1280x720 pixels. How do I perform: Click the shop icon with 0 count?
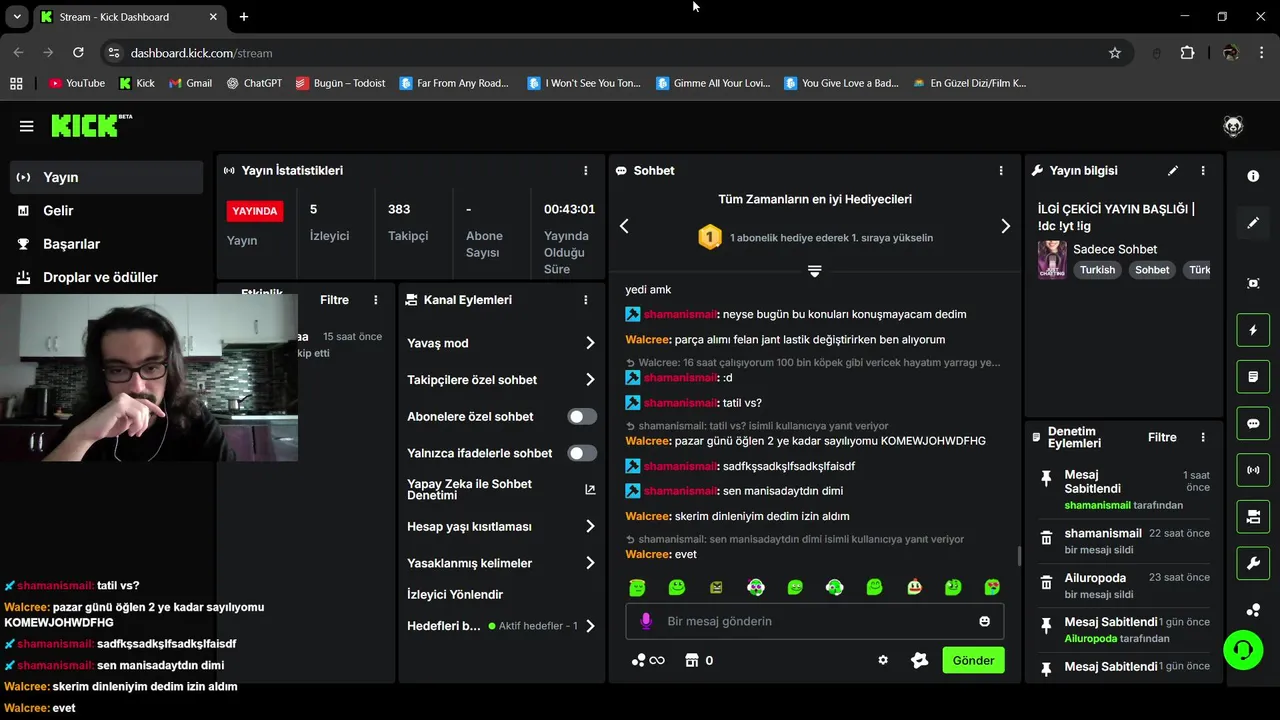[x=690, y=660]
